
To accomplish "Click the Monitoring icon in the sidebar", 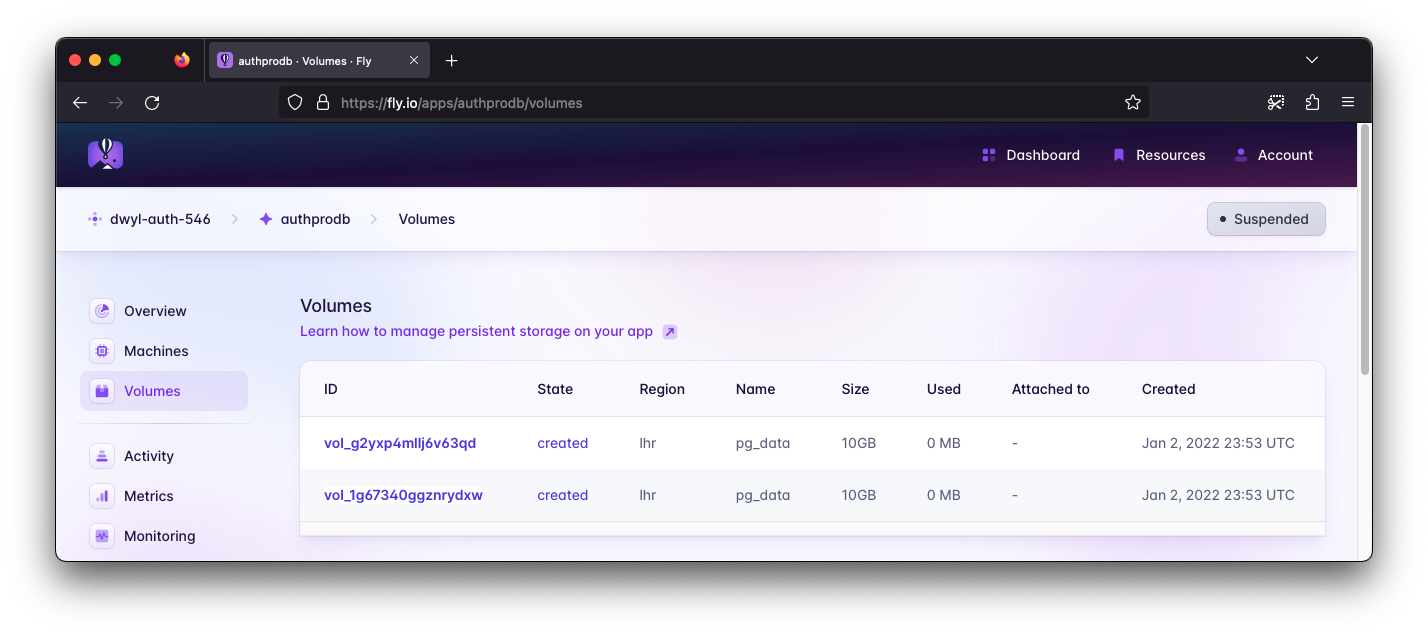I will pos(101,536).
